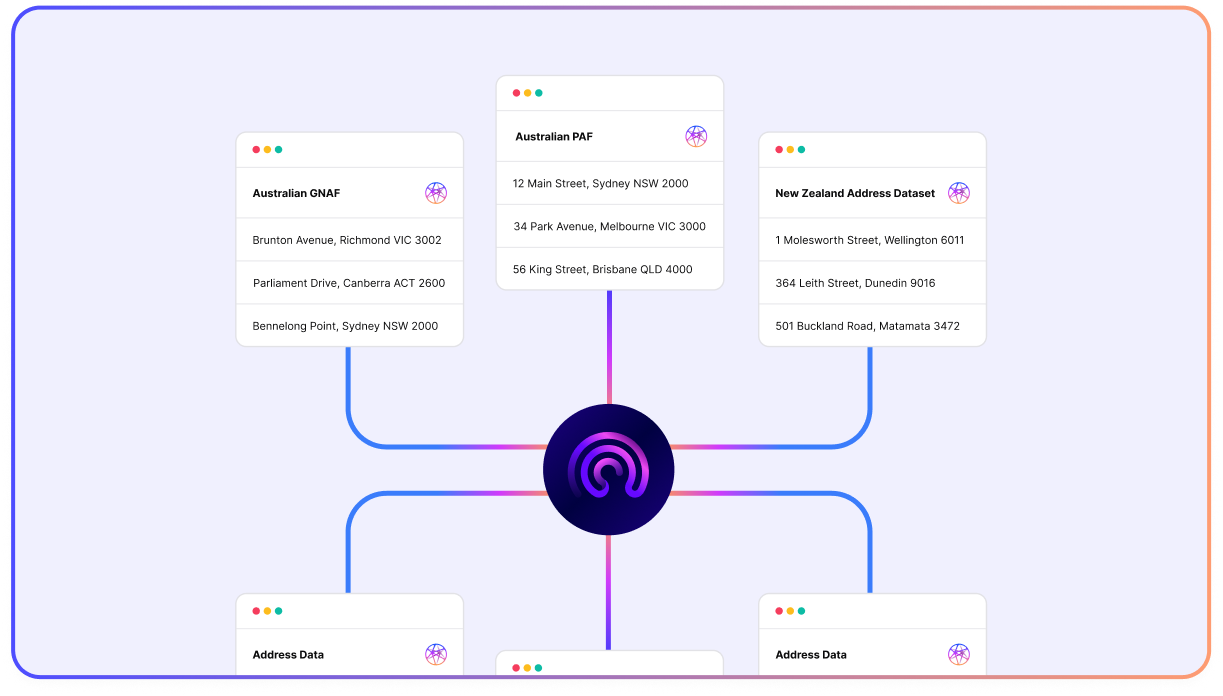Viewport: 1223px width, 696px height.
Task: Click the red dot on Australian PAF card
Action: pos(516,93)
